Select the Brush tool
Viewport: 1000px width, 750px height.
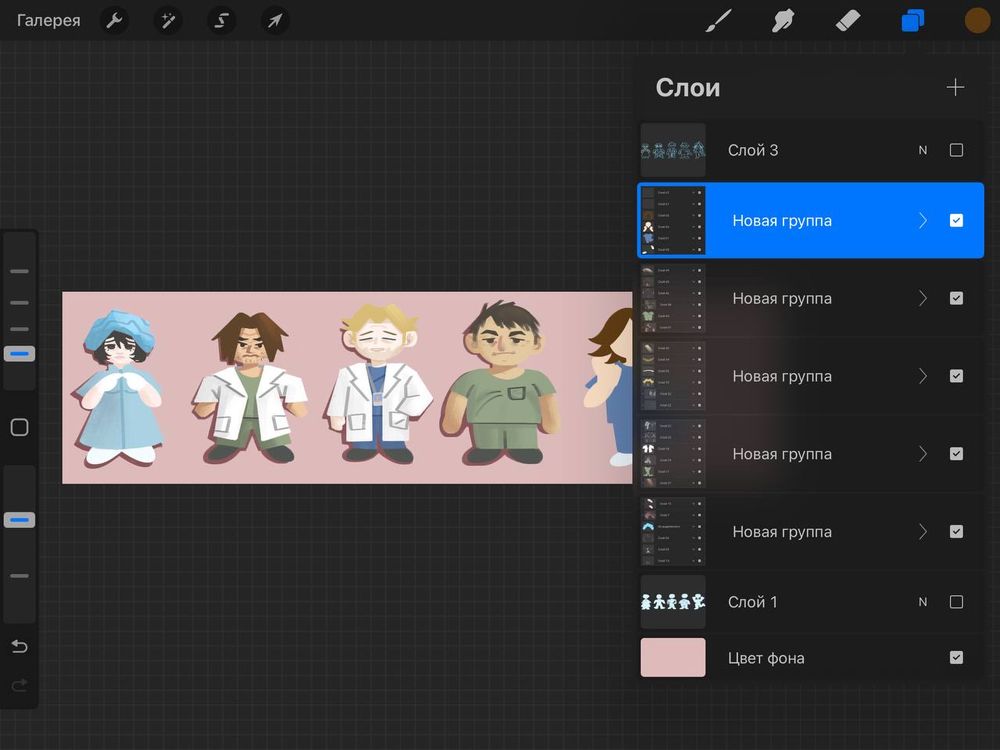coord(719,20)
